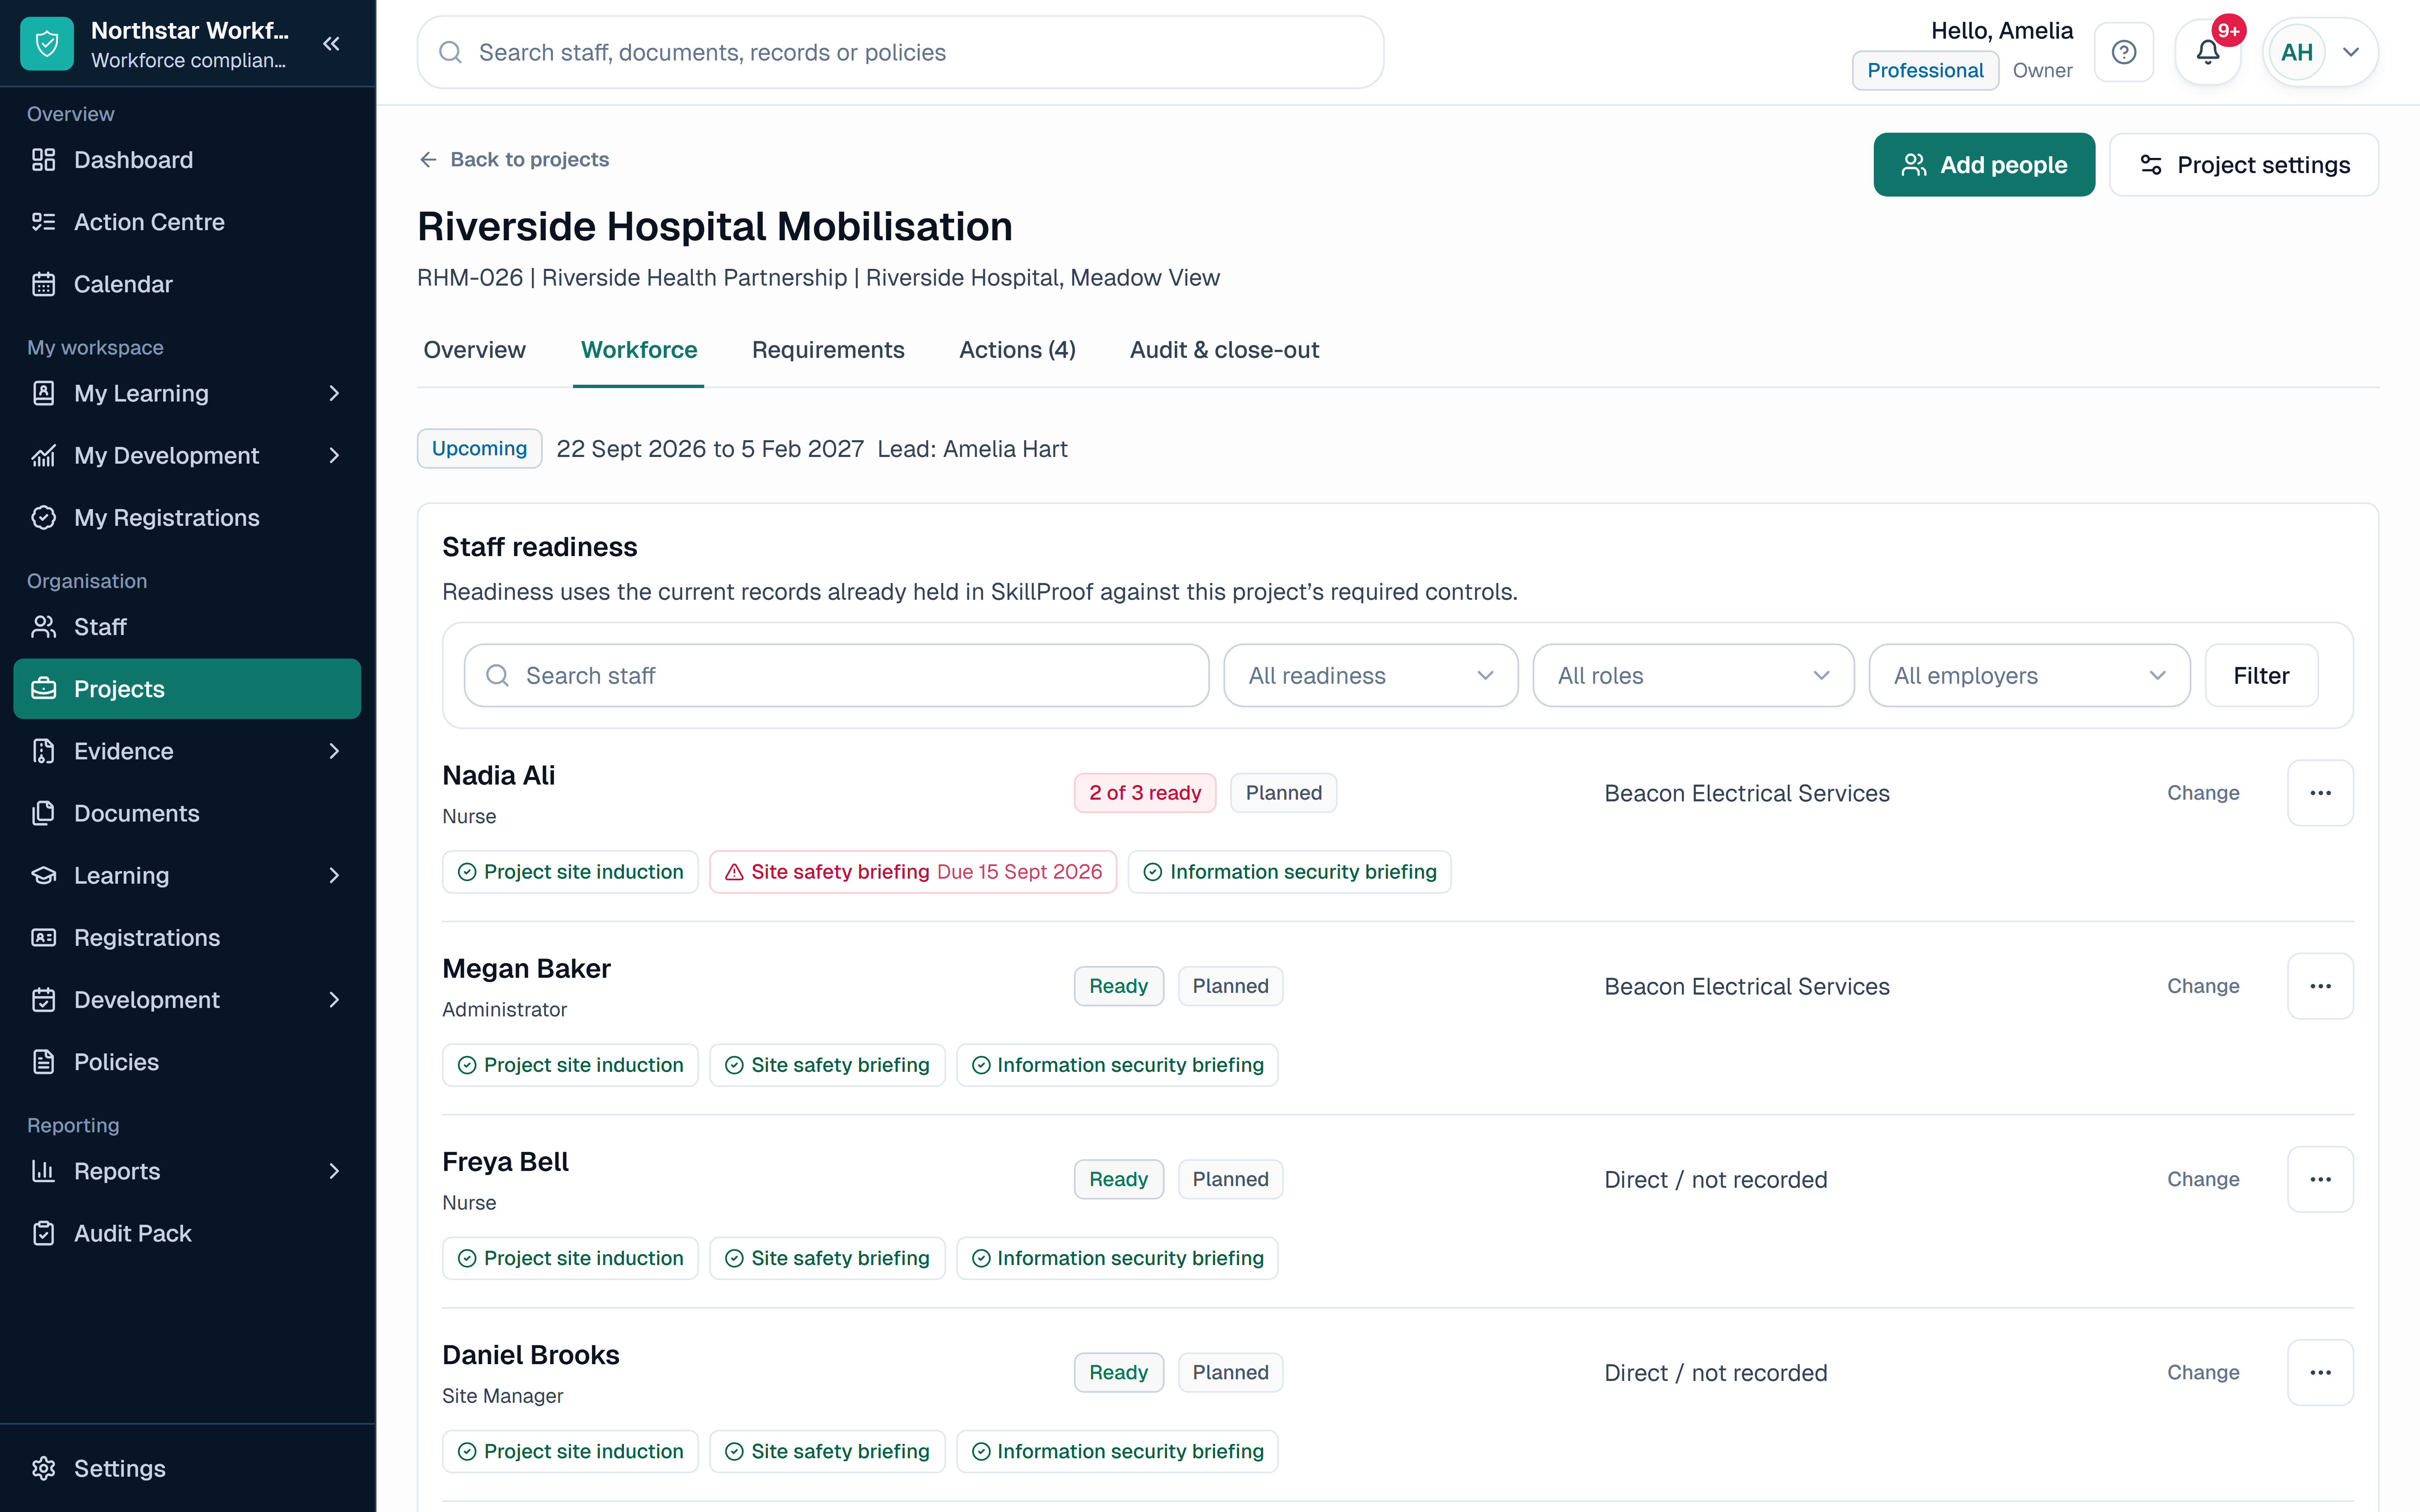This screenshot has width=2420, height=1512.
Task: Open more options menu for Daniel Brooks
Action: [x=2320, y=1372]
